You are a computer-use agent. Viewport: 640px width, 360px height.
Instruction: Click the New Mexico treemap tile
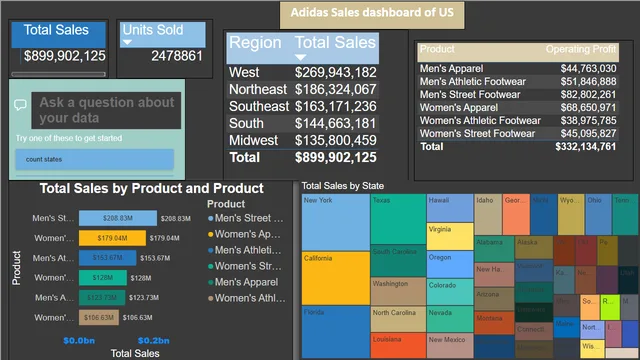[x=450, y=346]
